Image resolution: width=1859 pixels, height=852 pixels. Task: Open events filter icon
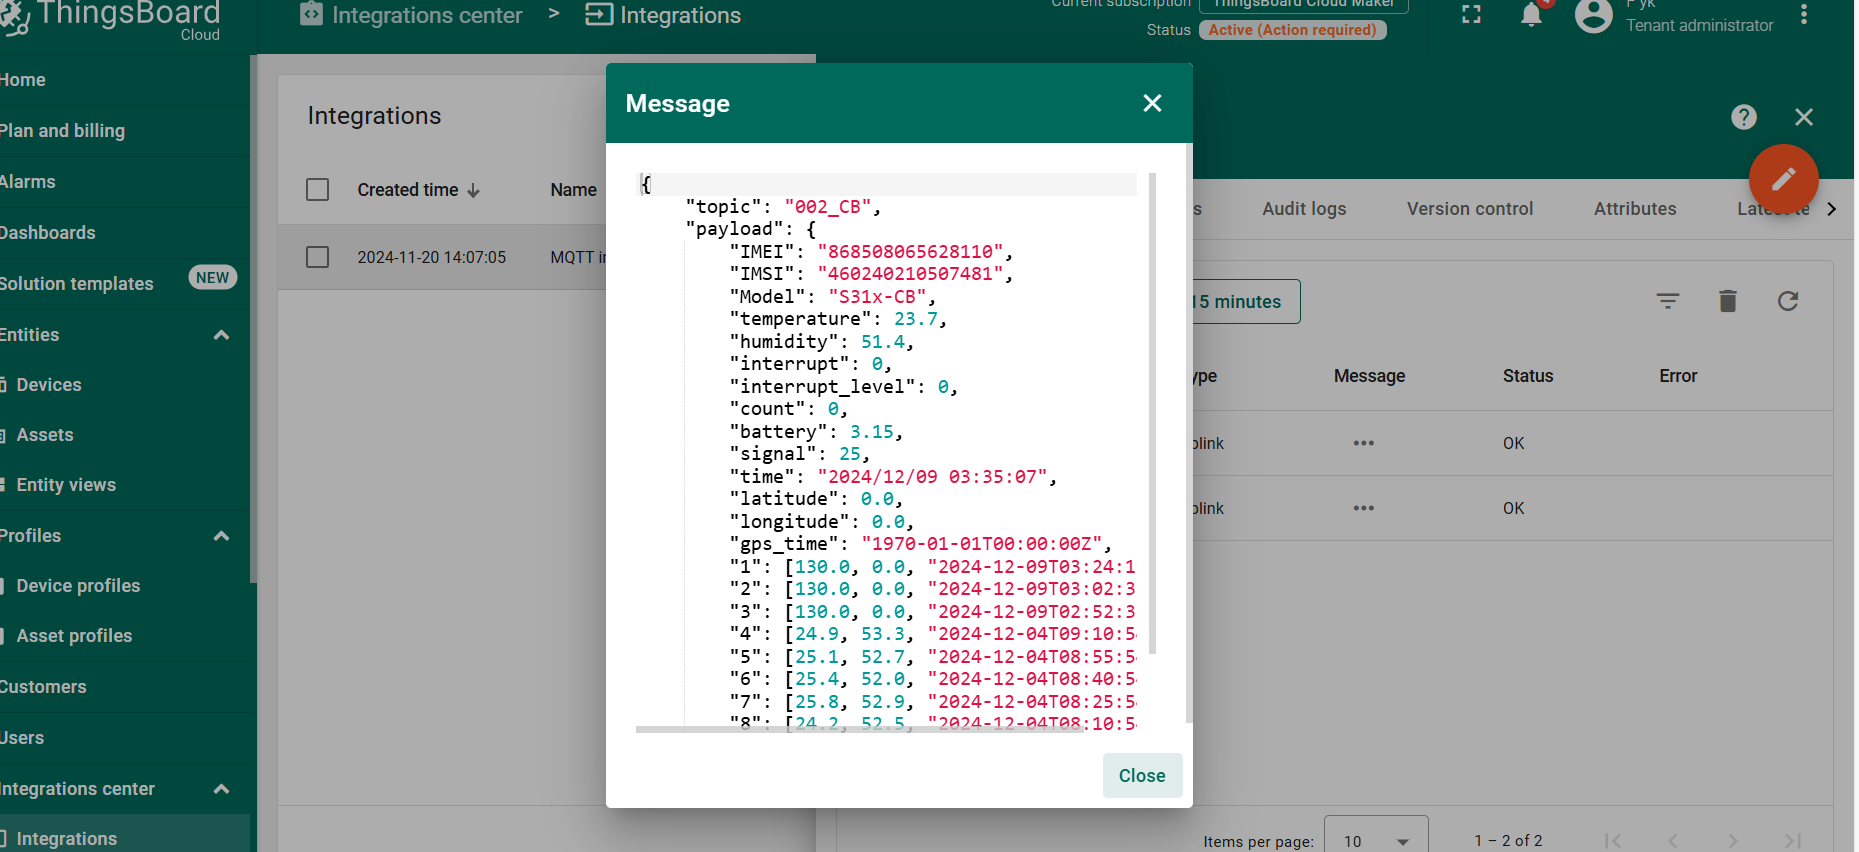(1668, 301)
